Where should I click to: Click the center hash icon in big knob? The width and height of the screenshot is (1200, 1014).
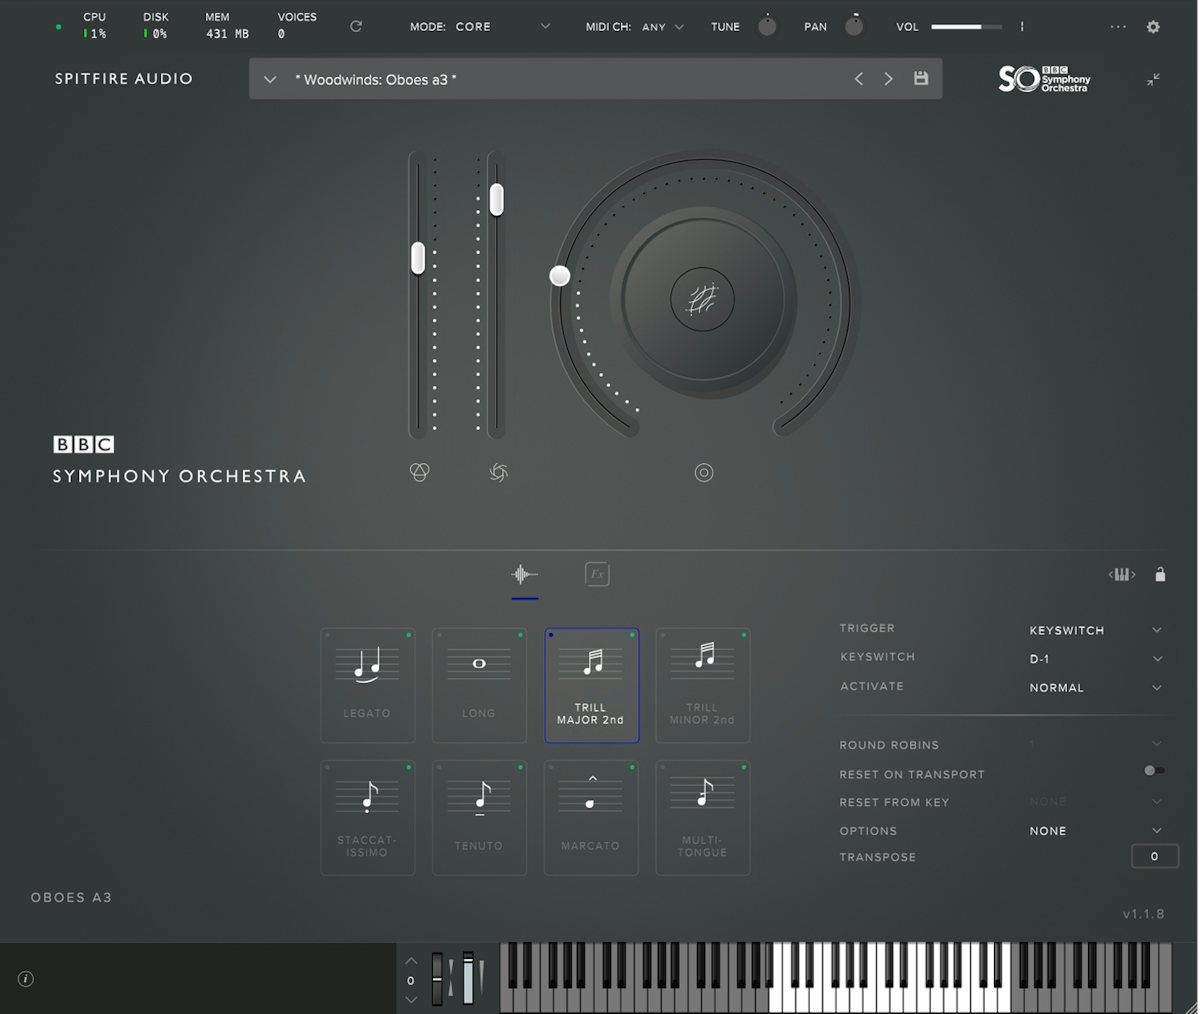(x=702, y=298)
